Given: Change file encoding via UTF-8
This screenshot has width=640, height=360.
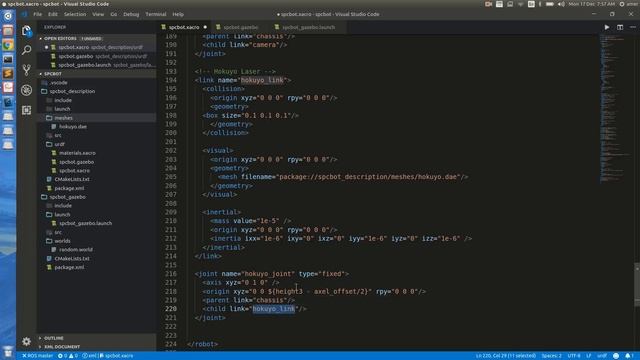Looking at the screenshot, I should pyautogui.click(x=574, y=356).
